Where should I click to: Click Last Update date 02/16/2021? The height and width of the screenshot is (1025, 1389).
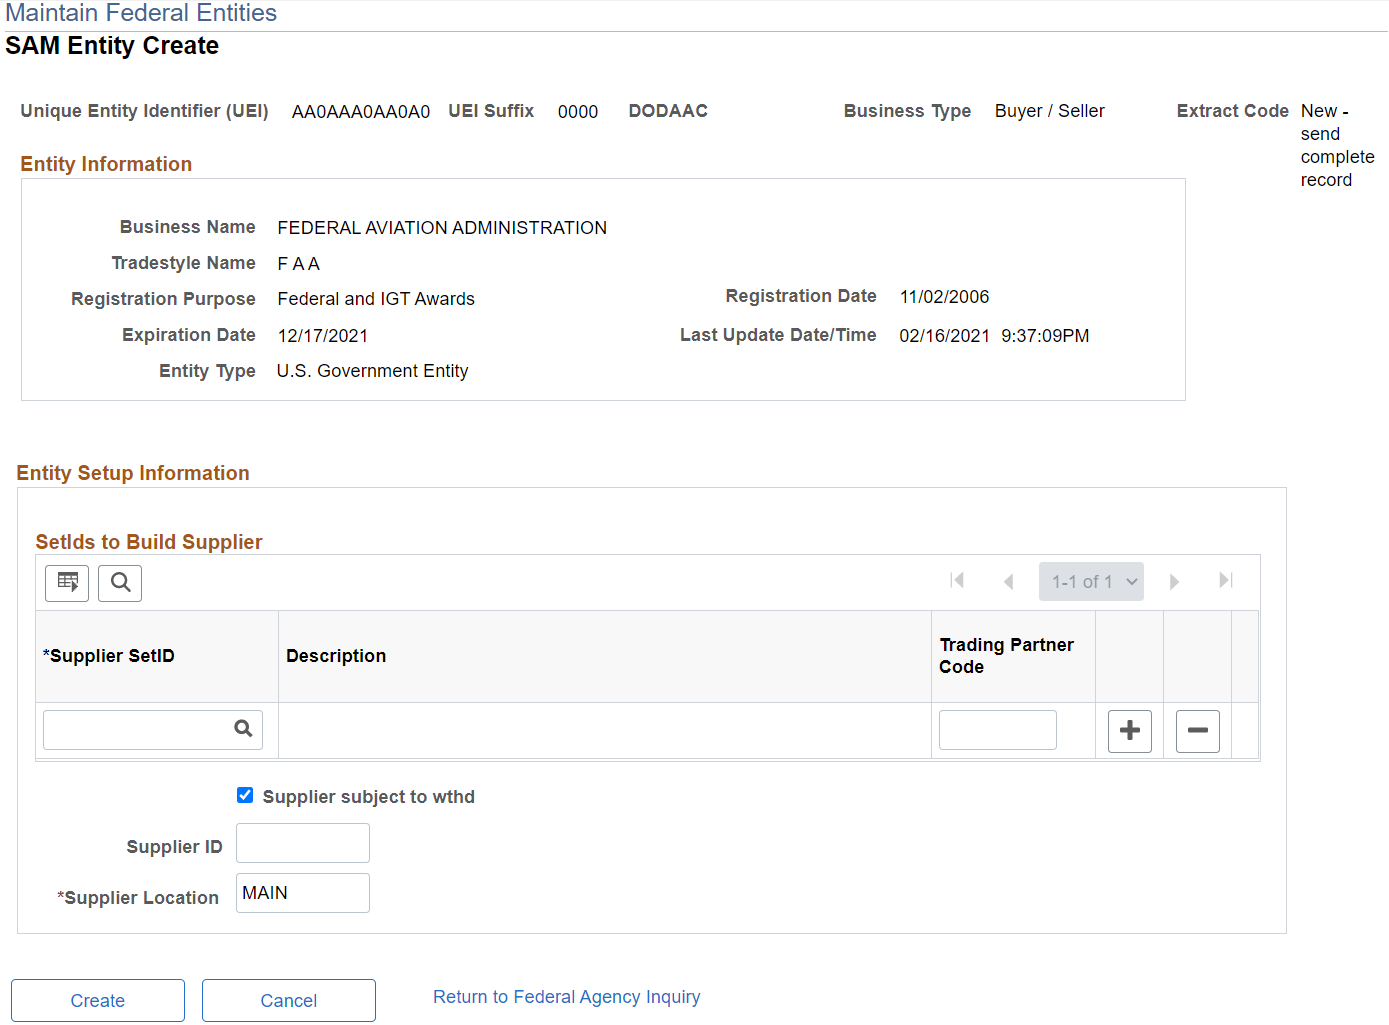tap(945, 336)
